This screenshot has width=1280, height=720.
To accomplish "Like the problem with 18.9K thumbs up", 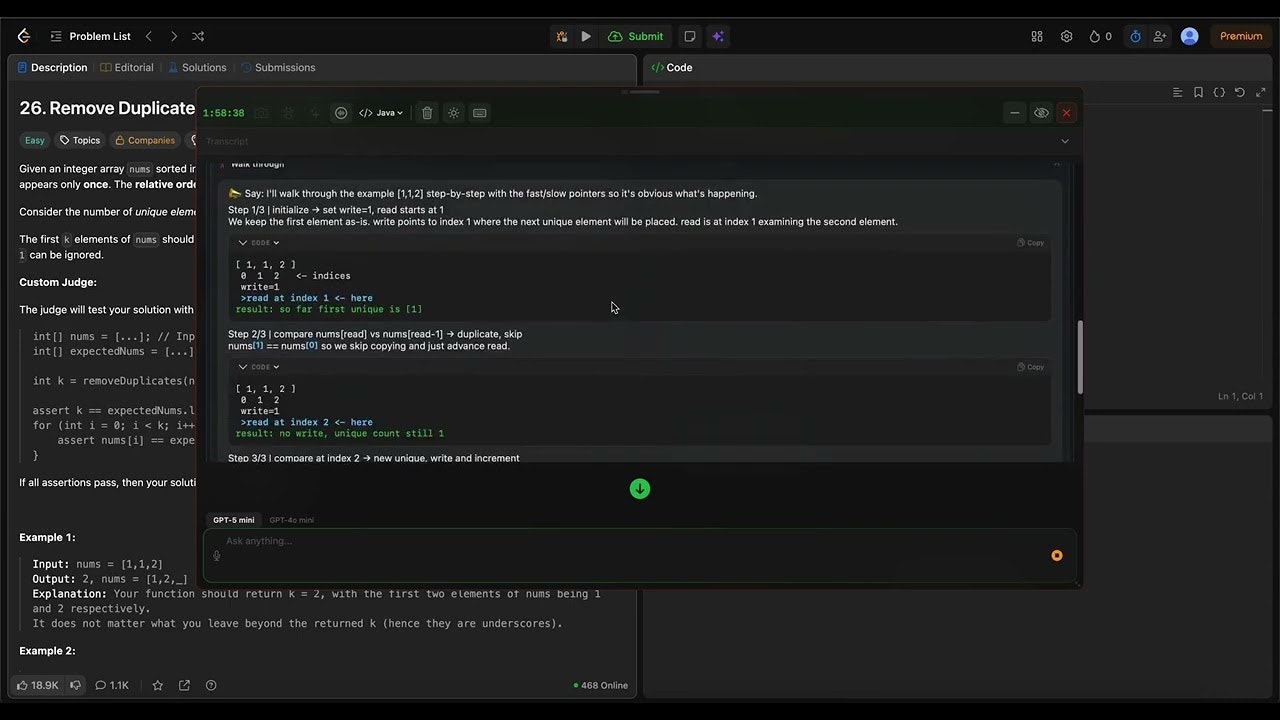I will (x=37, y=685).
